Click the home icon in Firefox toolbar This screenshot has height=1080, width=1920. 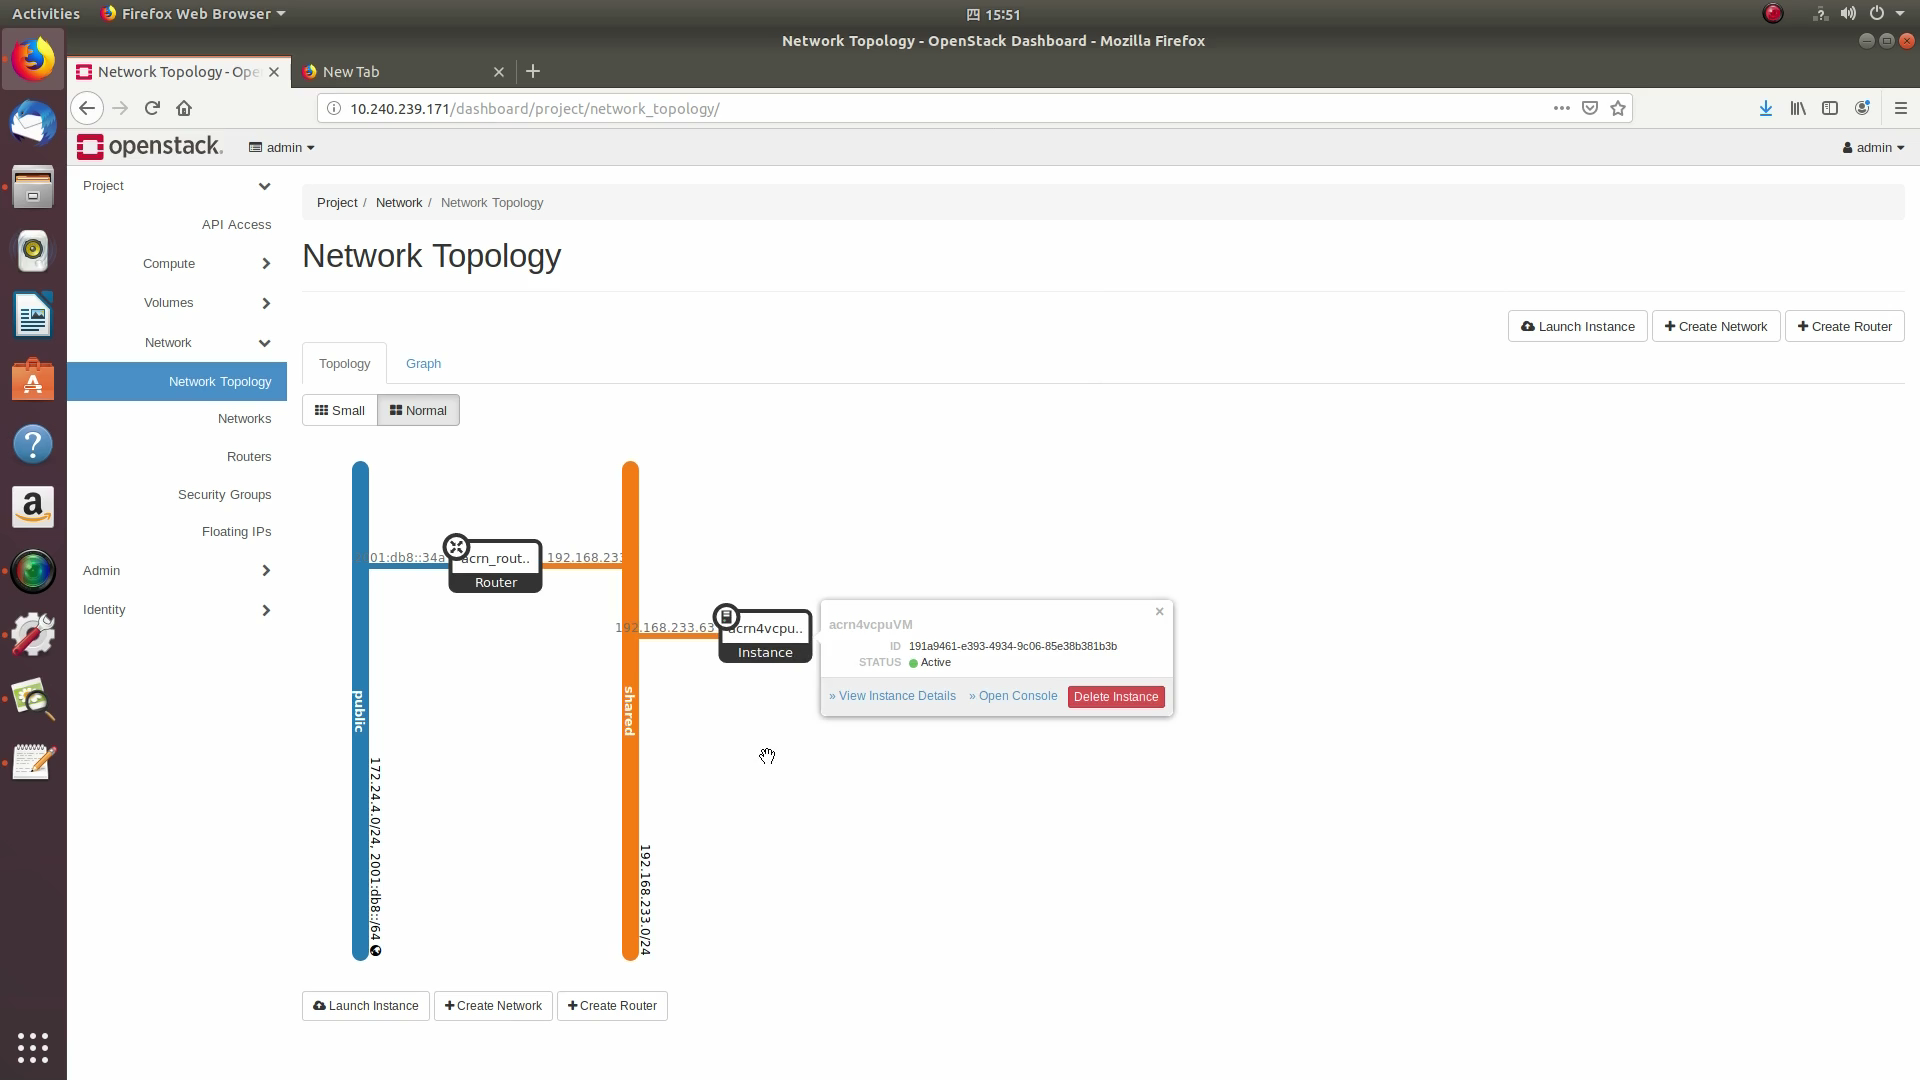click(184, 108)
